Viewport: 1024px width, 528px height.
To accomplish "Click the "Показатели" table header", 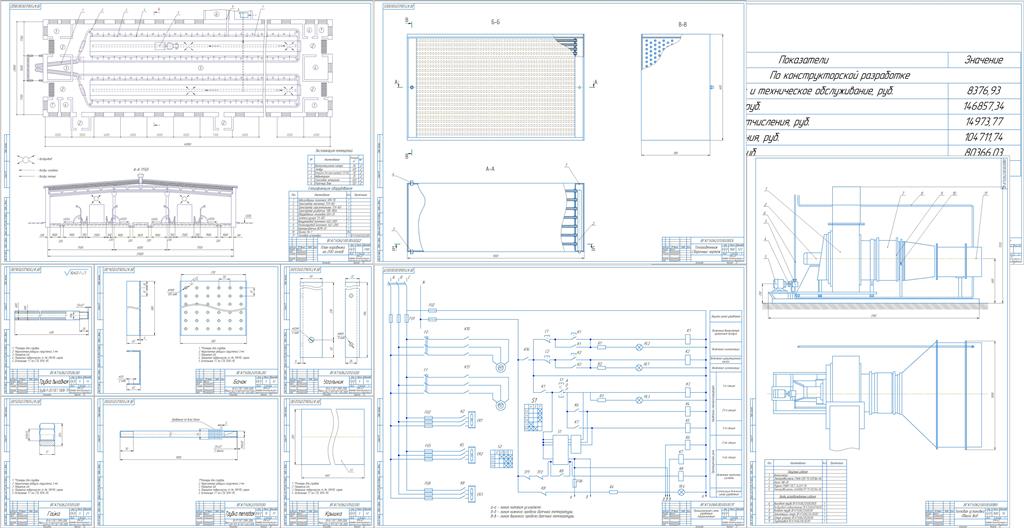I will point(803,59).
